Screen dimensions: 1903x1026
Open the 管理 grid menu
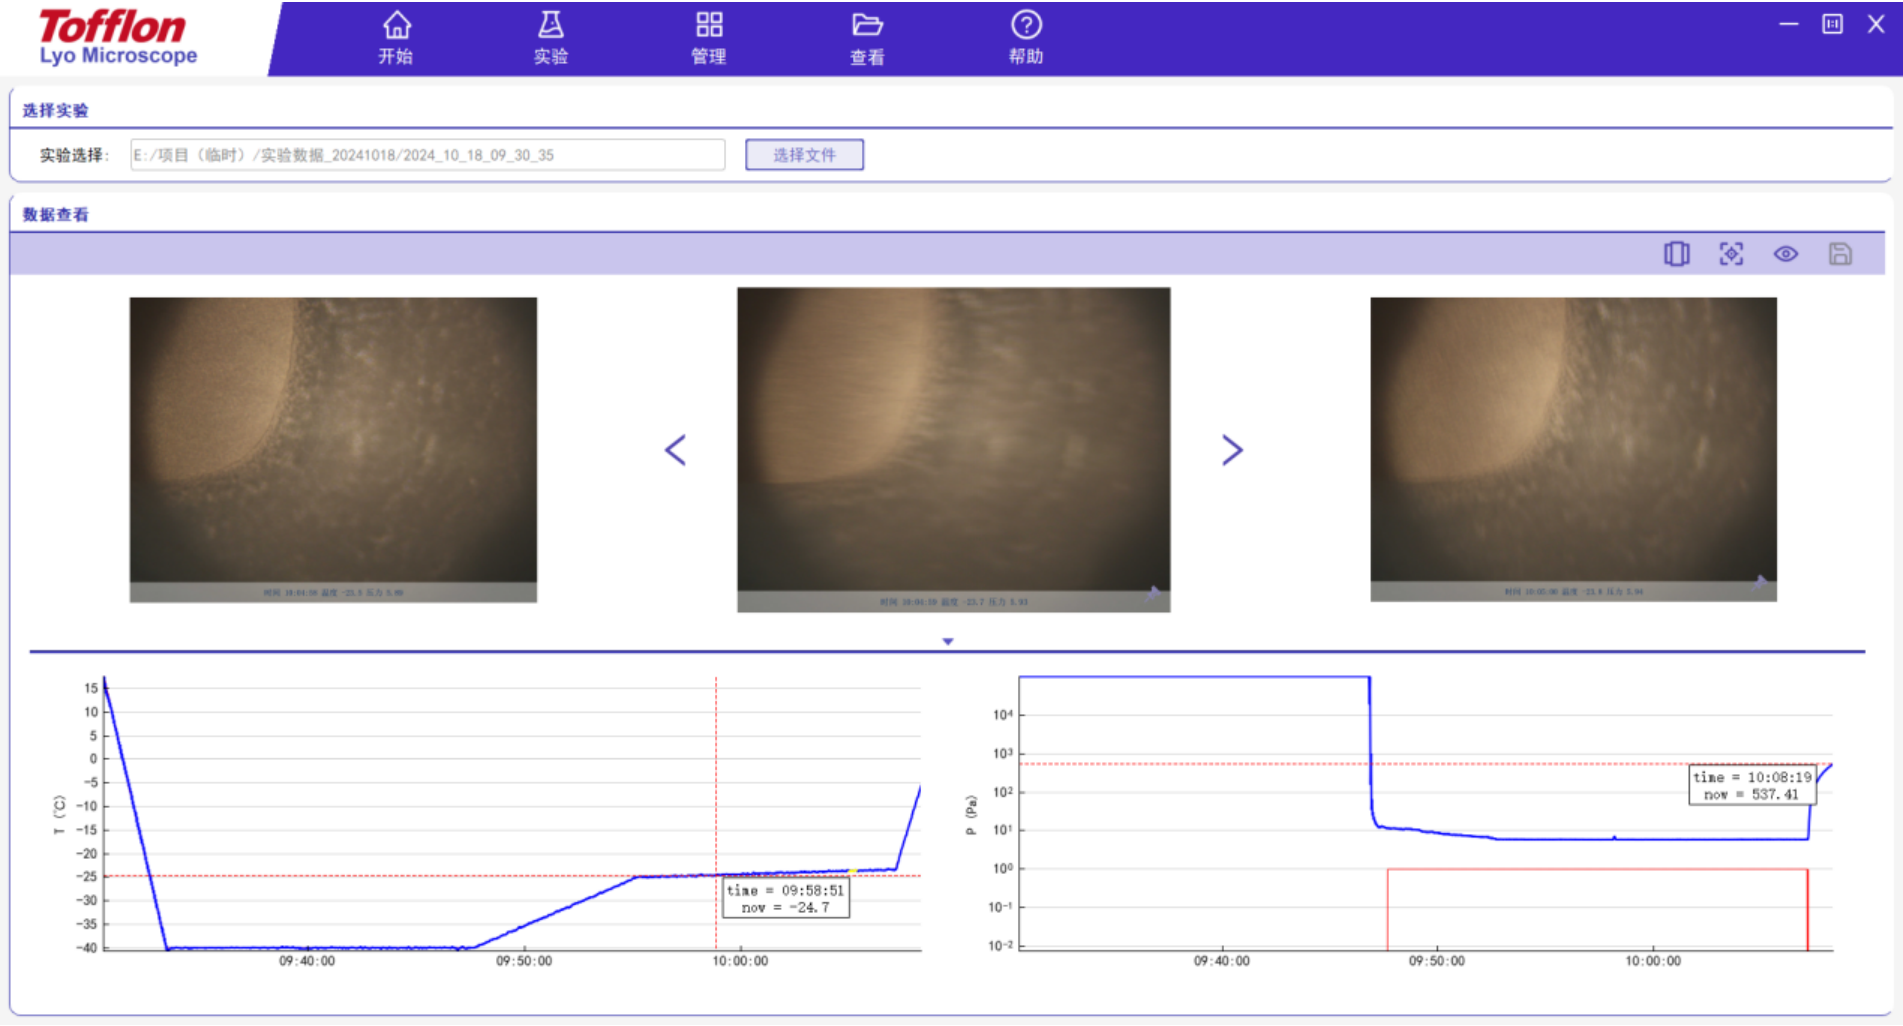(x=709, y=38)
